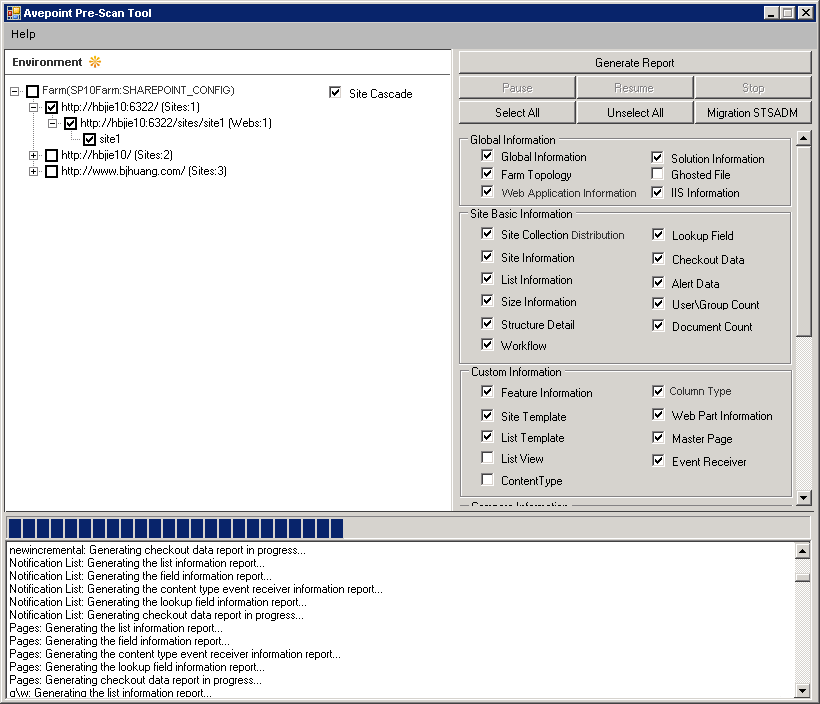
Task: Enable the ContentType option
Action: point(487,480)
